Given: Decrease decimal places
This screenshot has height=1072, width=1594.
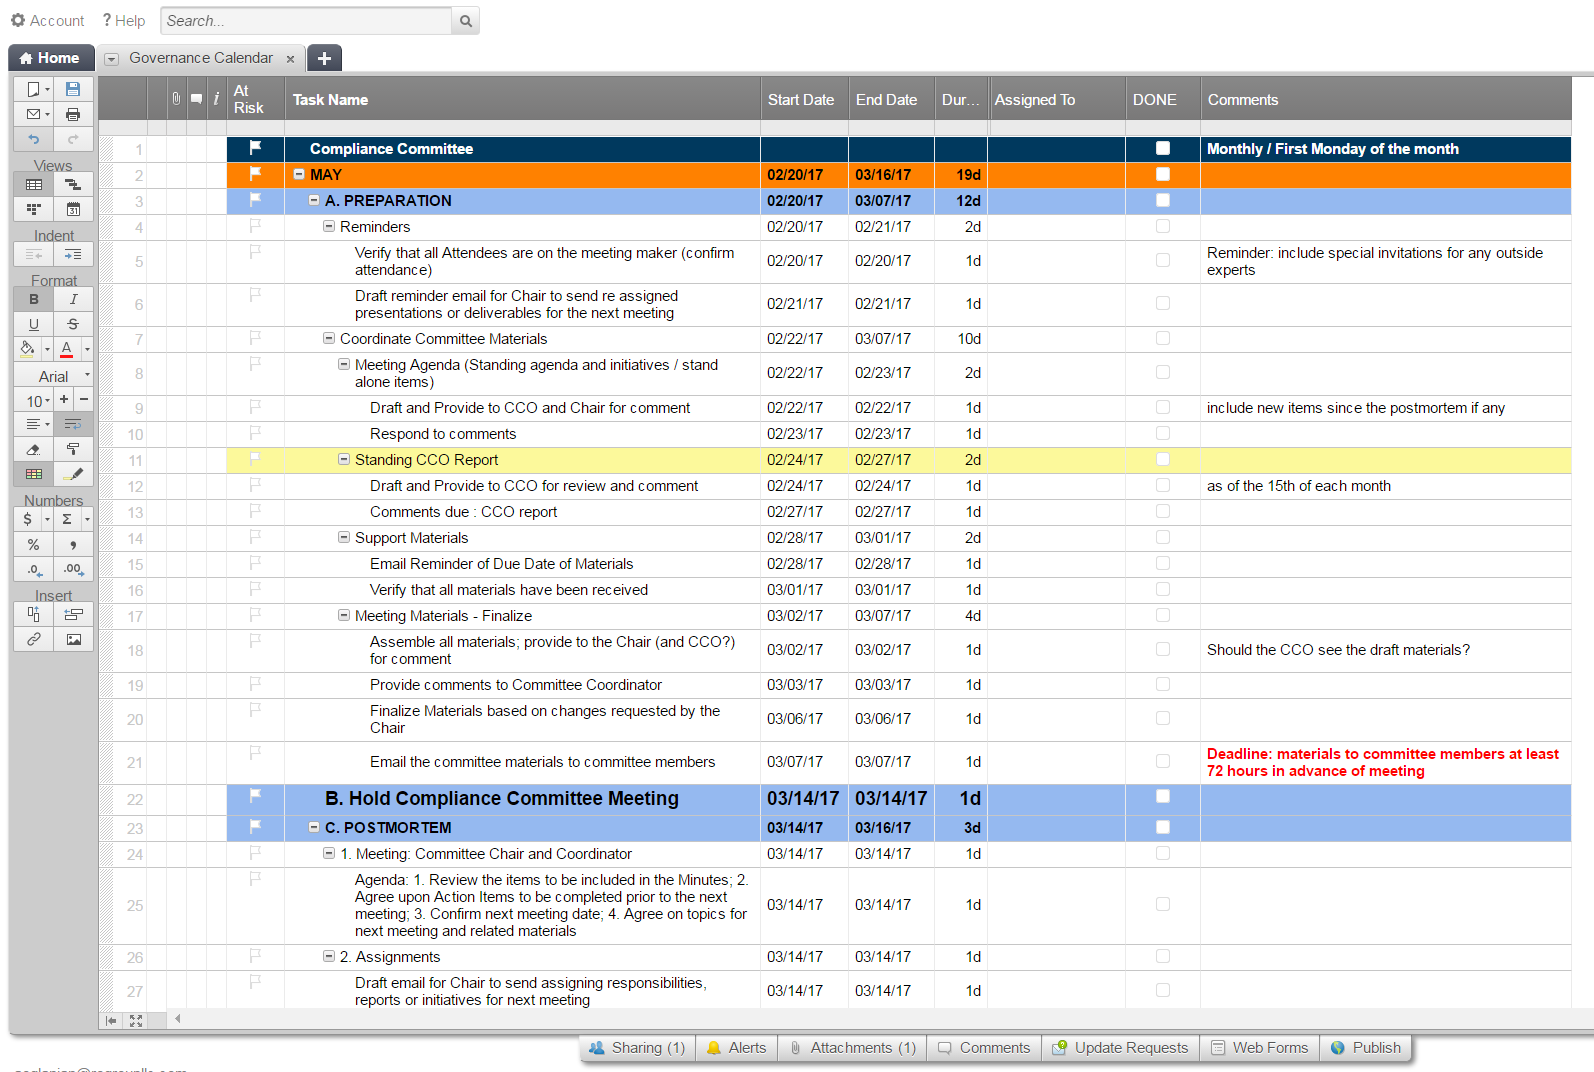Looking at the screenshot, I should pos(34,569).
